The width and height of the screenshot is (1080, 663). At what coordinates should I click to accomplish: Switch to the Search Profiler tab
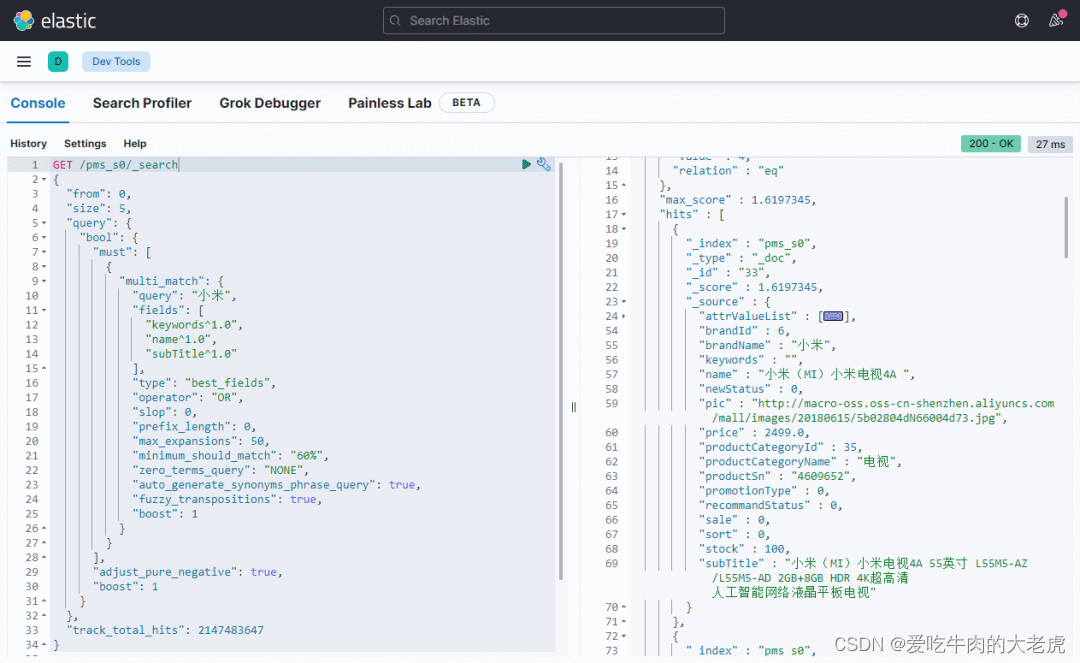pyautogui.click(x=142, y=103)
